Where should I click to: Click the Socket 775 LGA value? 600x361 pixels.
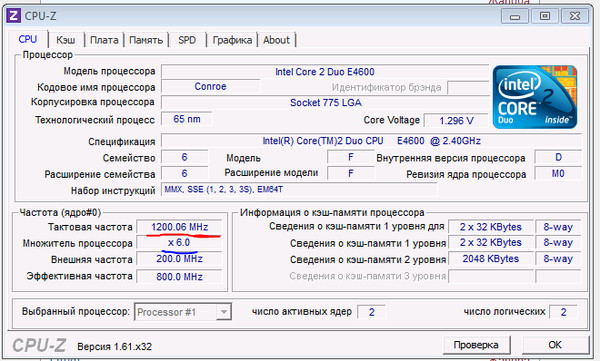(x=326, y=103)
